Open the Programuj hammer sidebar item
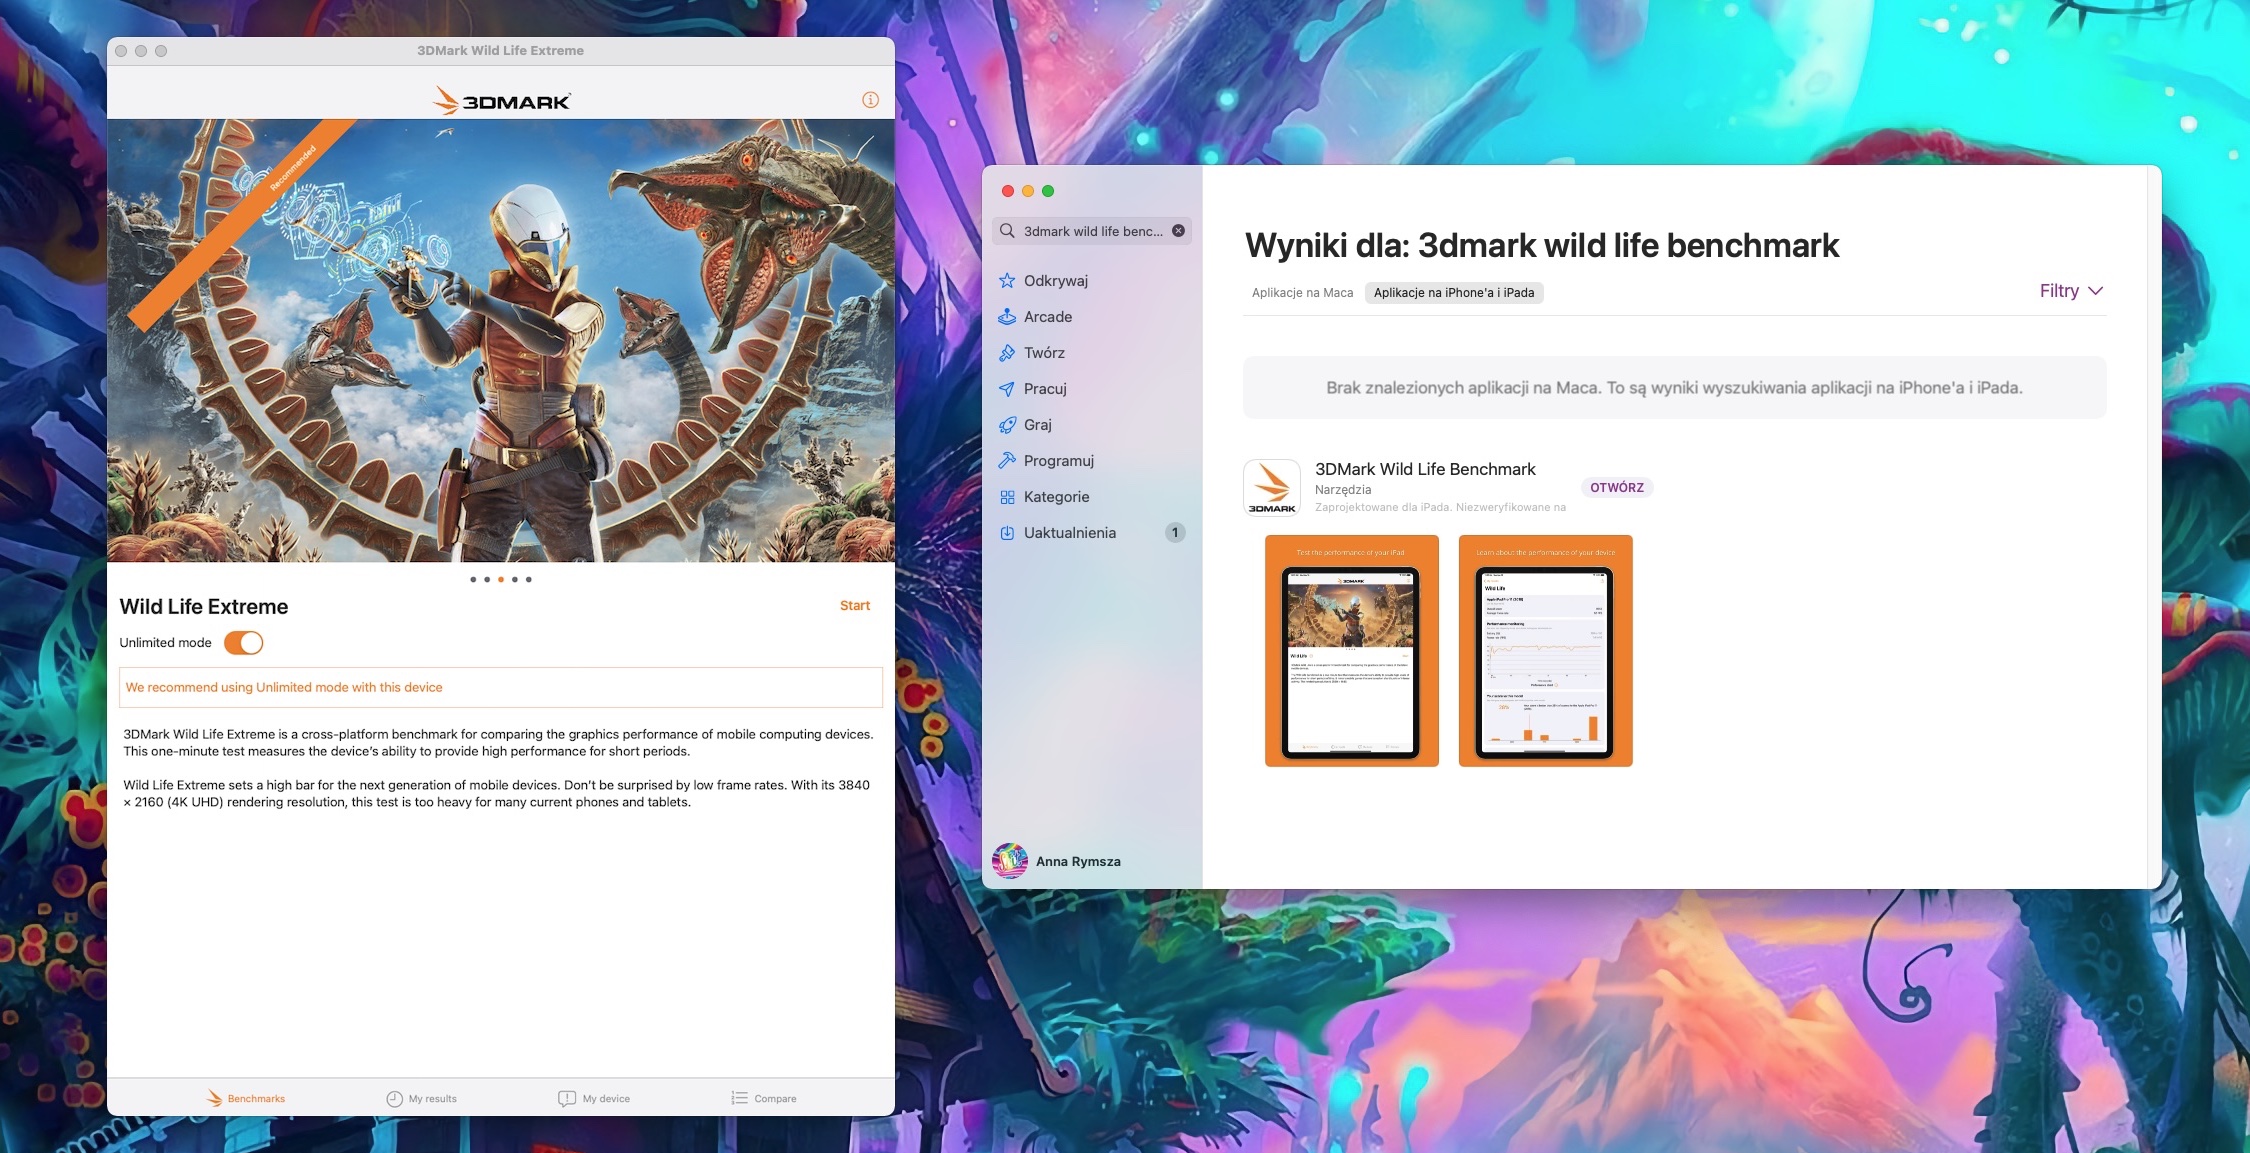The width and height of the screenshot is (2250, 1153). [x=1007, y=461]
